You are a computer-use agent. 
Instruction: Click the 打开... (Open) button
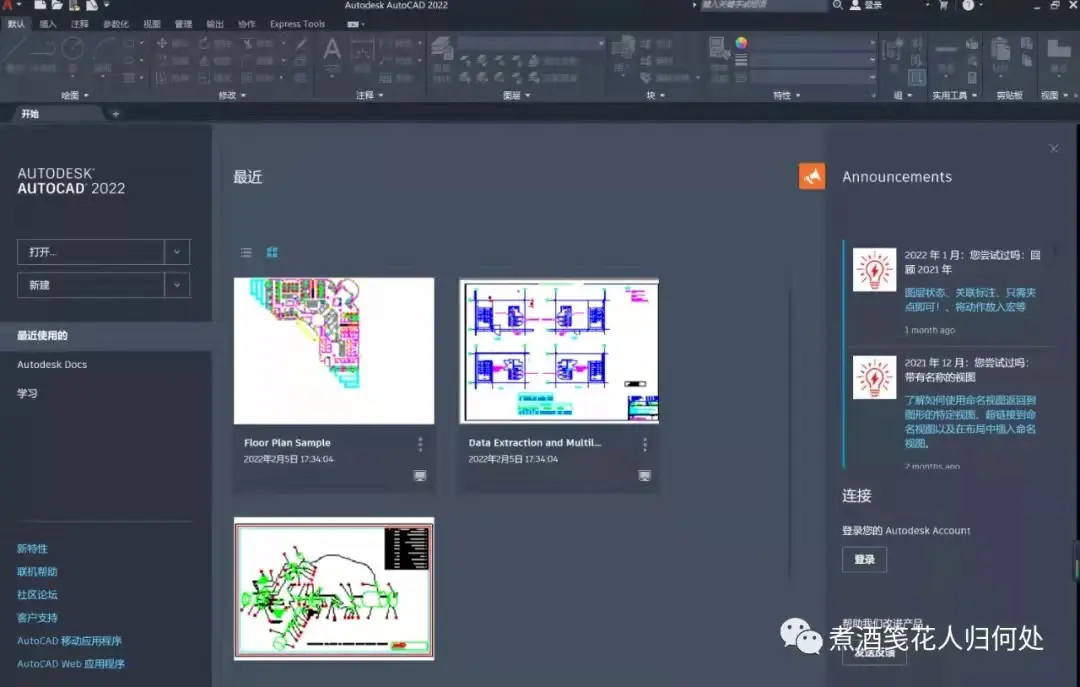[x=90, y=252]
